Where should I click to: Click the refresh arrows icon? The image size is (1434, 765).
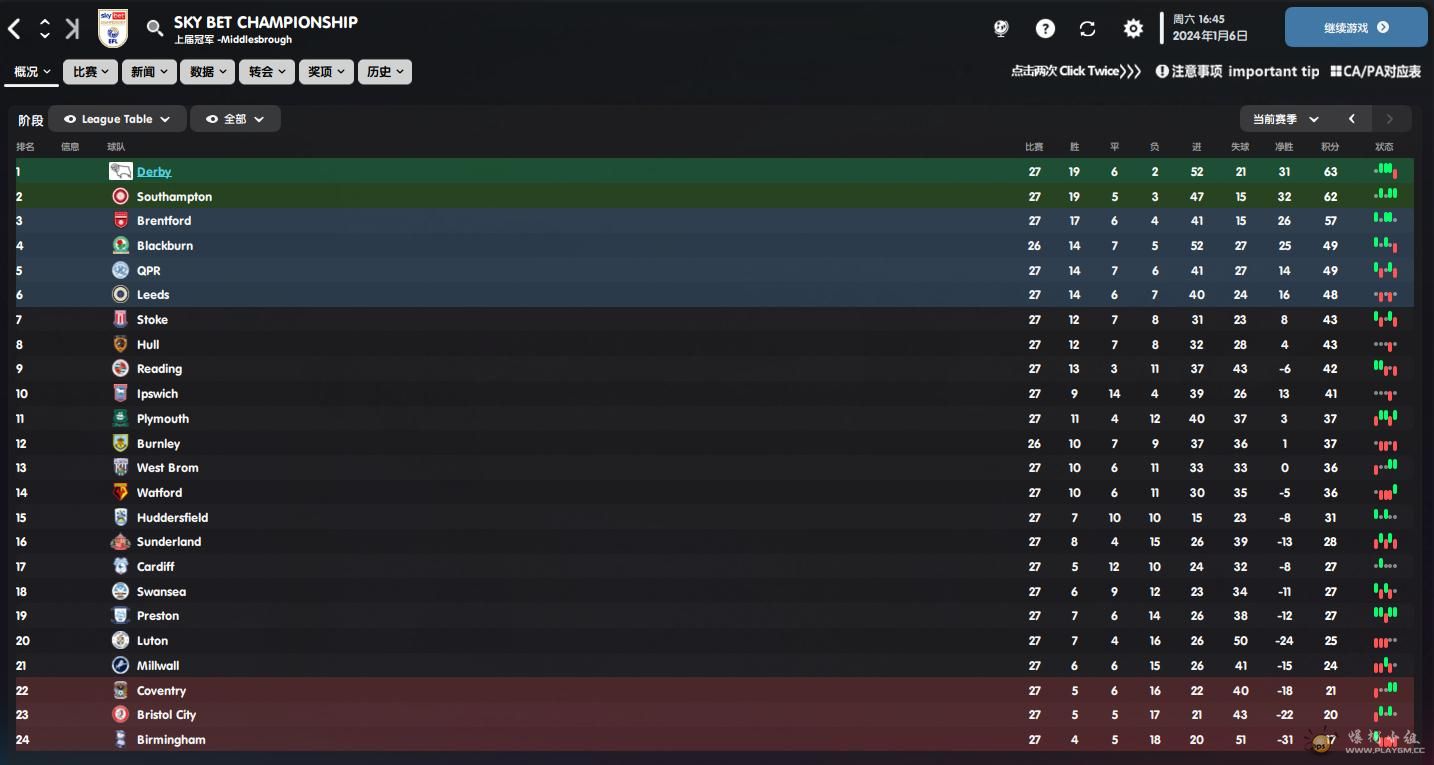1088,29
